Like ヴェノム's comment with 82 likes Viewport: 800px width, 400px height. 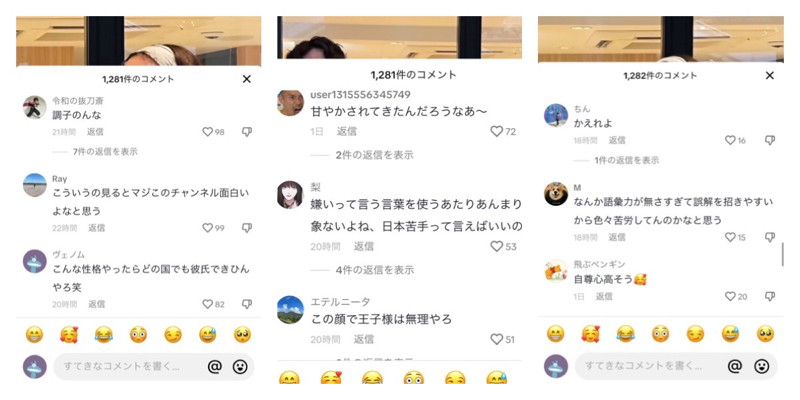[x=208, y=304]
